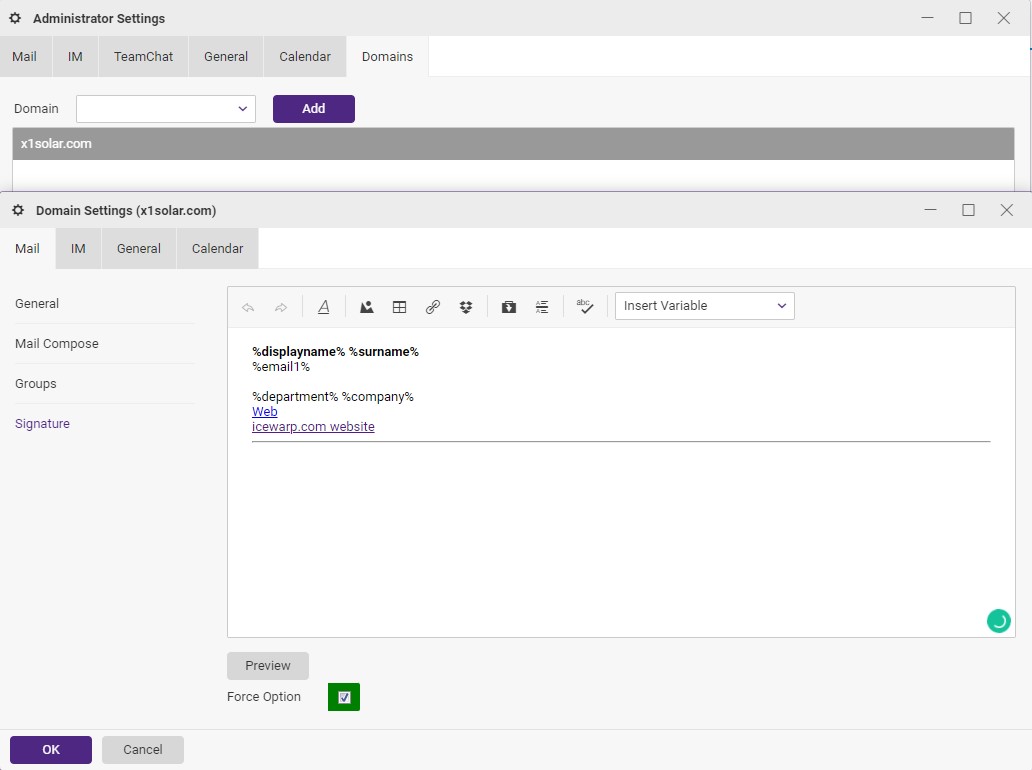Insert an image using the picture icon
The image size is (1032, 770).
[367, 307]
